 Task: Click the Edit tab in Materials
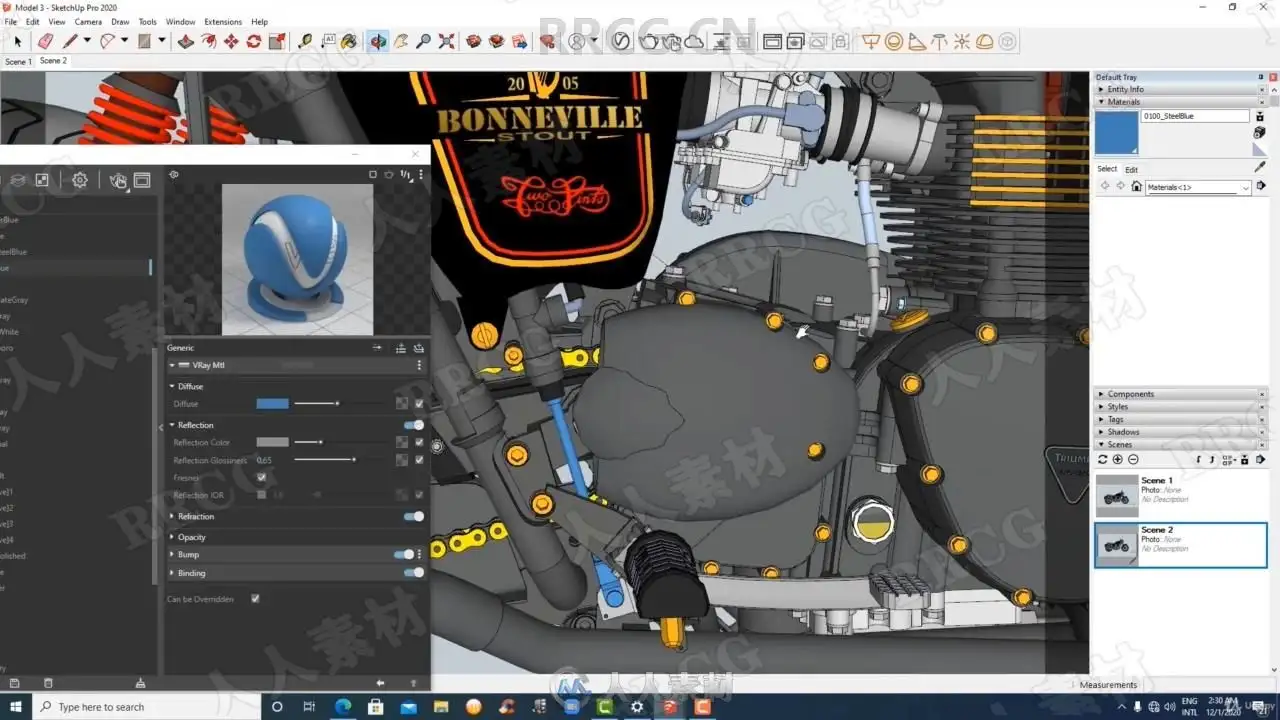[1131, 169]
